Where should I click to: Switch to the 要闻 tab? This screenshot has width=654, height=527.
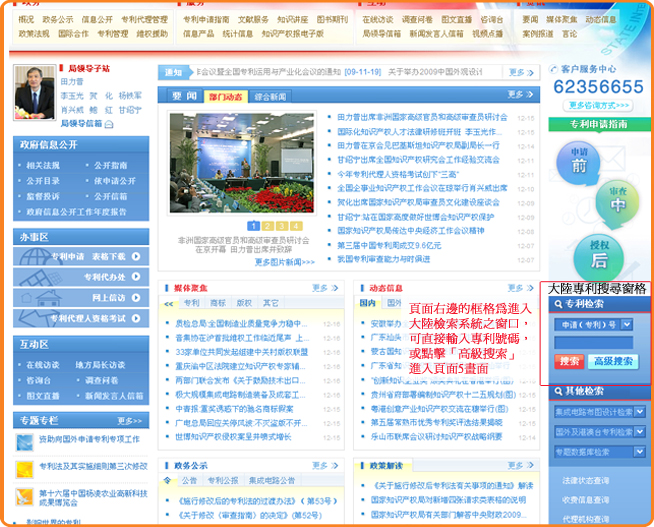[x=184, y=96]
